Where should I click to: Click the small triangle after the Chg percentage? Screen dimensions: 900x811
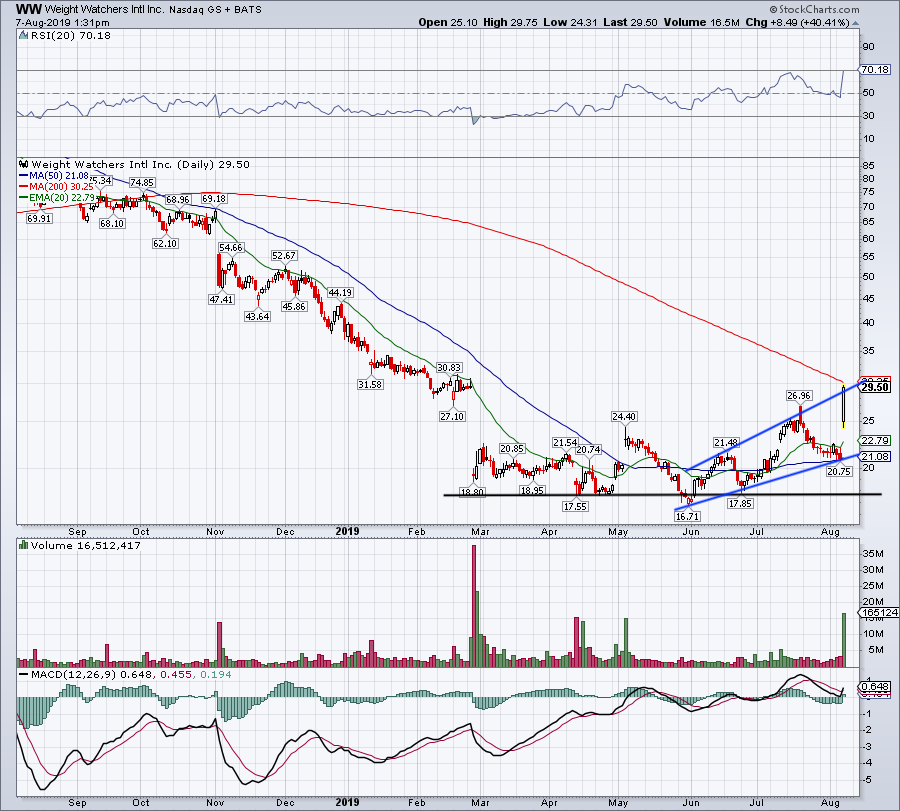pos(855,24)
